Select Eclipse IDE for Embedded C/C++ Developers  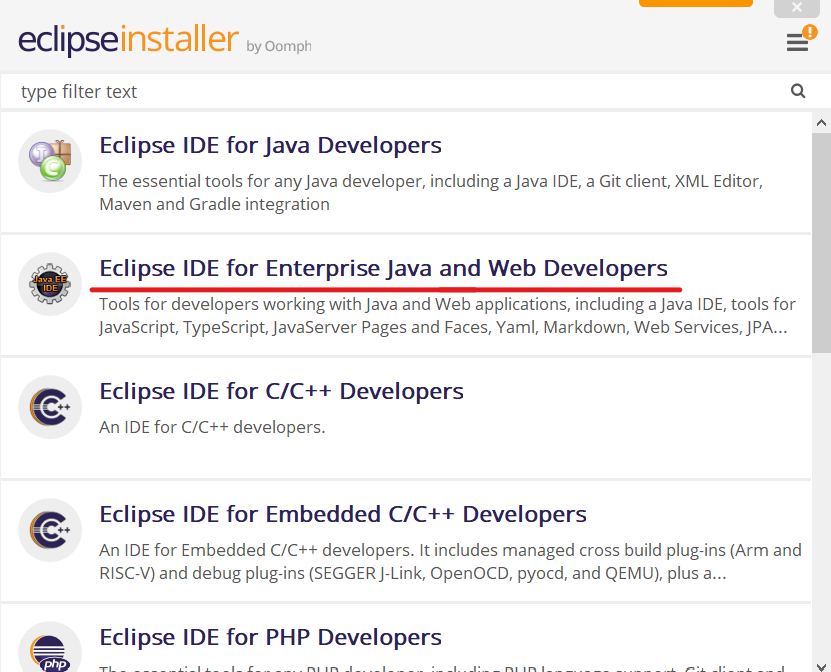(343, 514)
